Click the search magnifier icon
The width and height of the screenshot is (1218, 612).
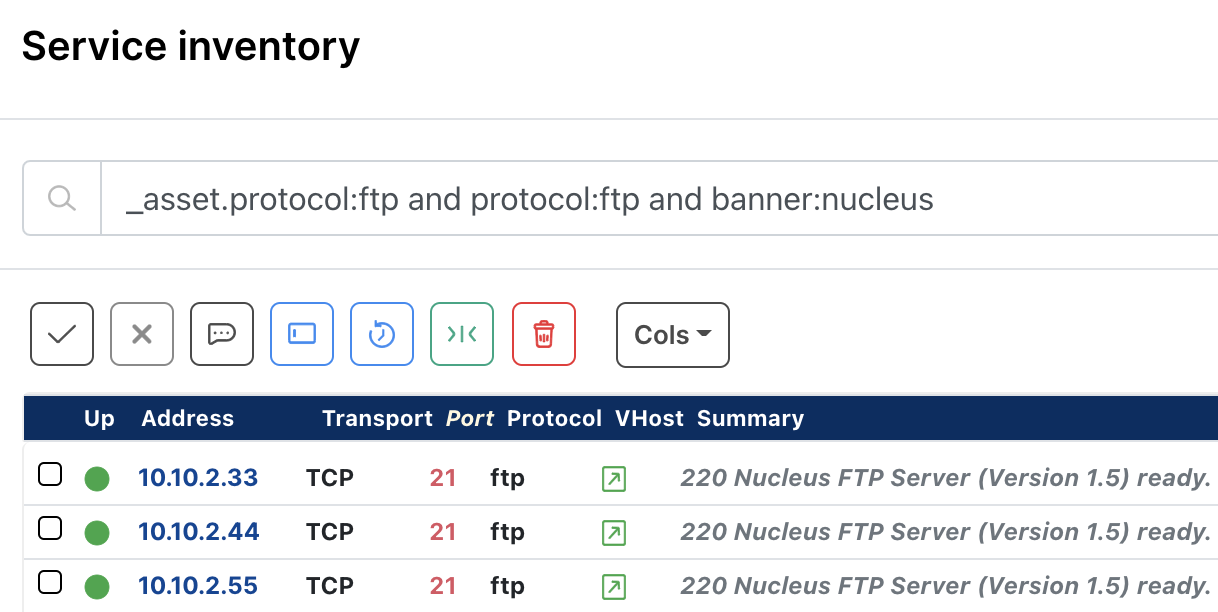(x=61, y=197)
